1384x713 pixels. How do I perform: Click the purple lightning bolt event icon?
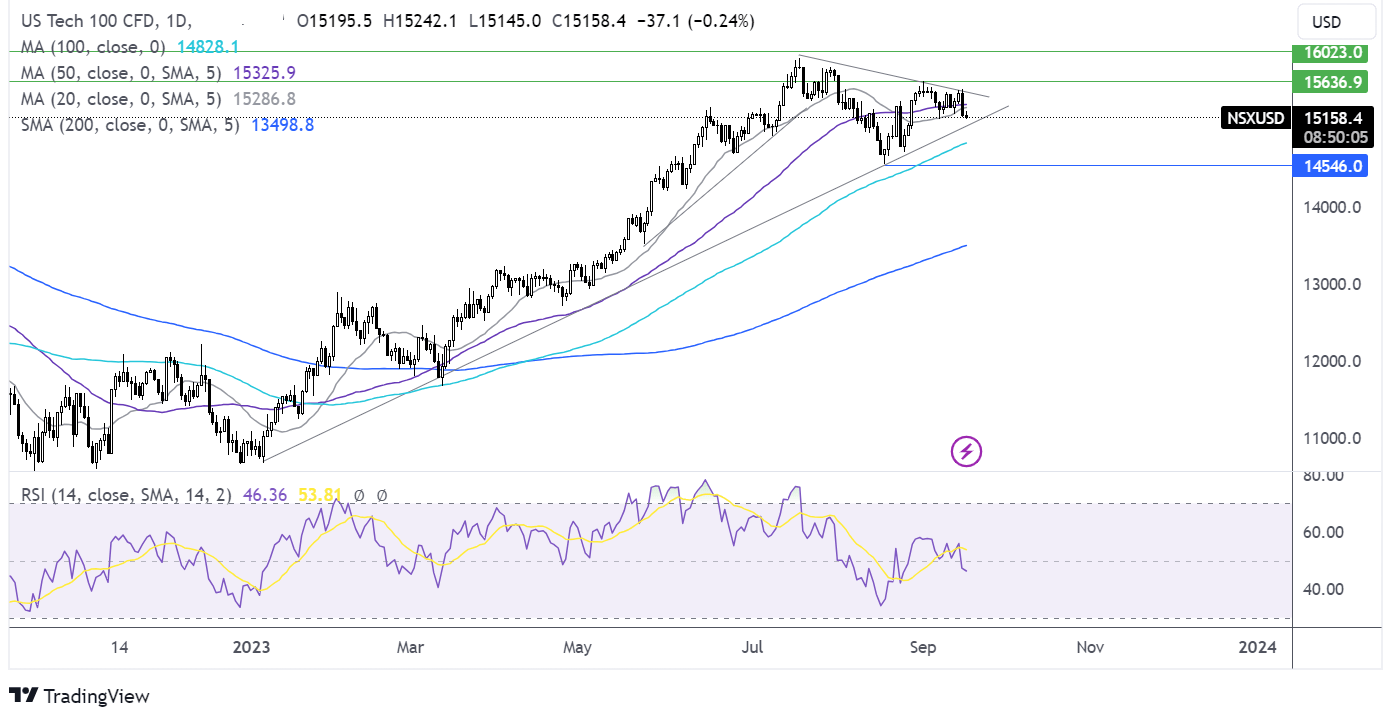[x=966, y=451]
